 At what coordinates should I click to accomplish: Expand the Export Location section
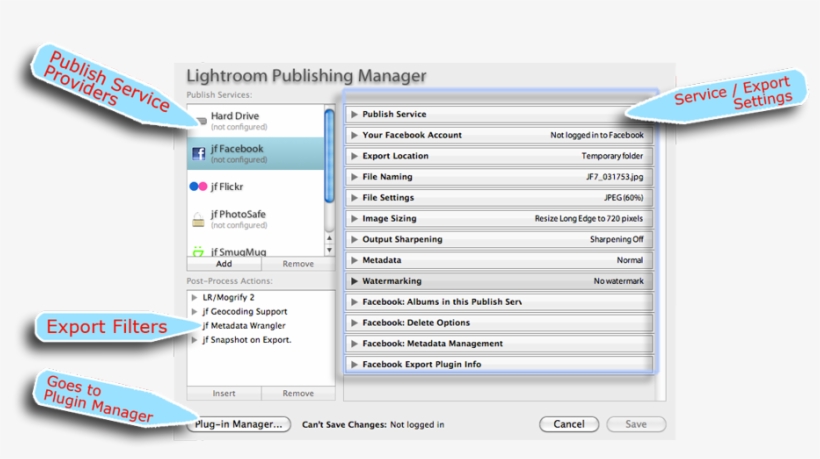pos(354,156)
